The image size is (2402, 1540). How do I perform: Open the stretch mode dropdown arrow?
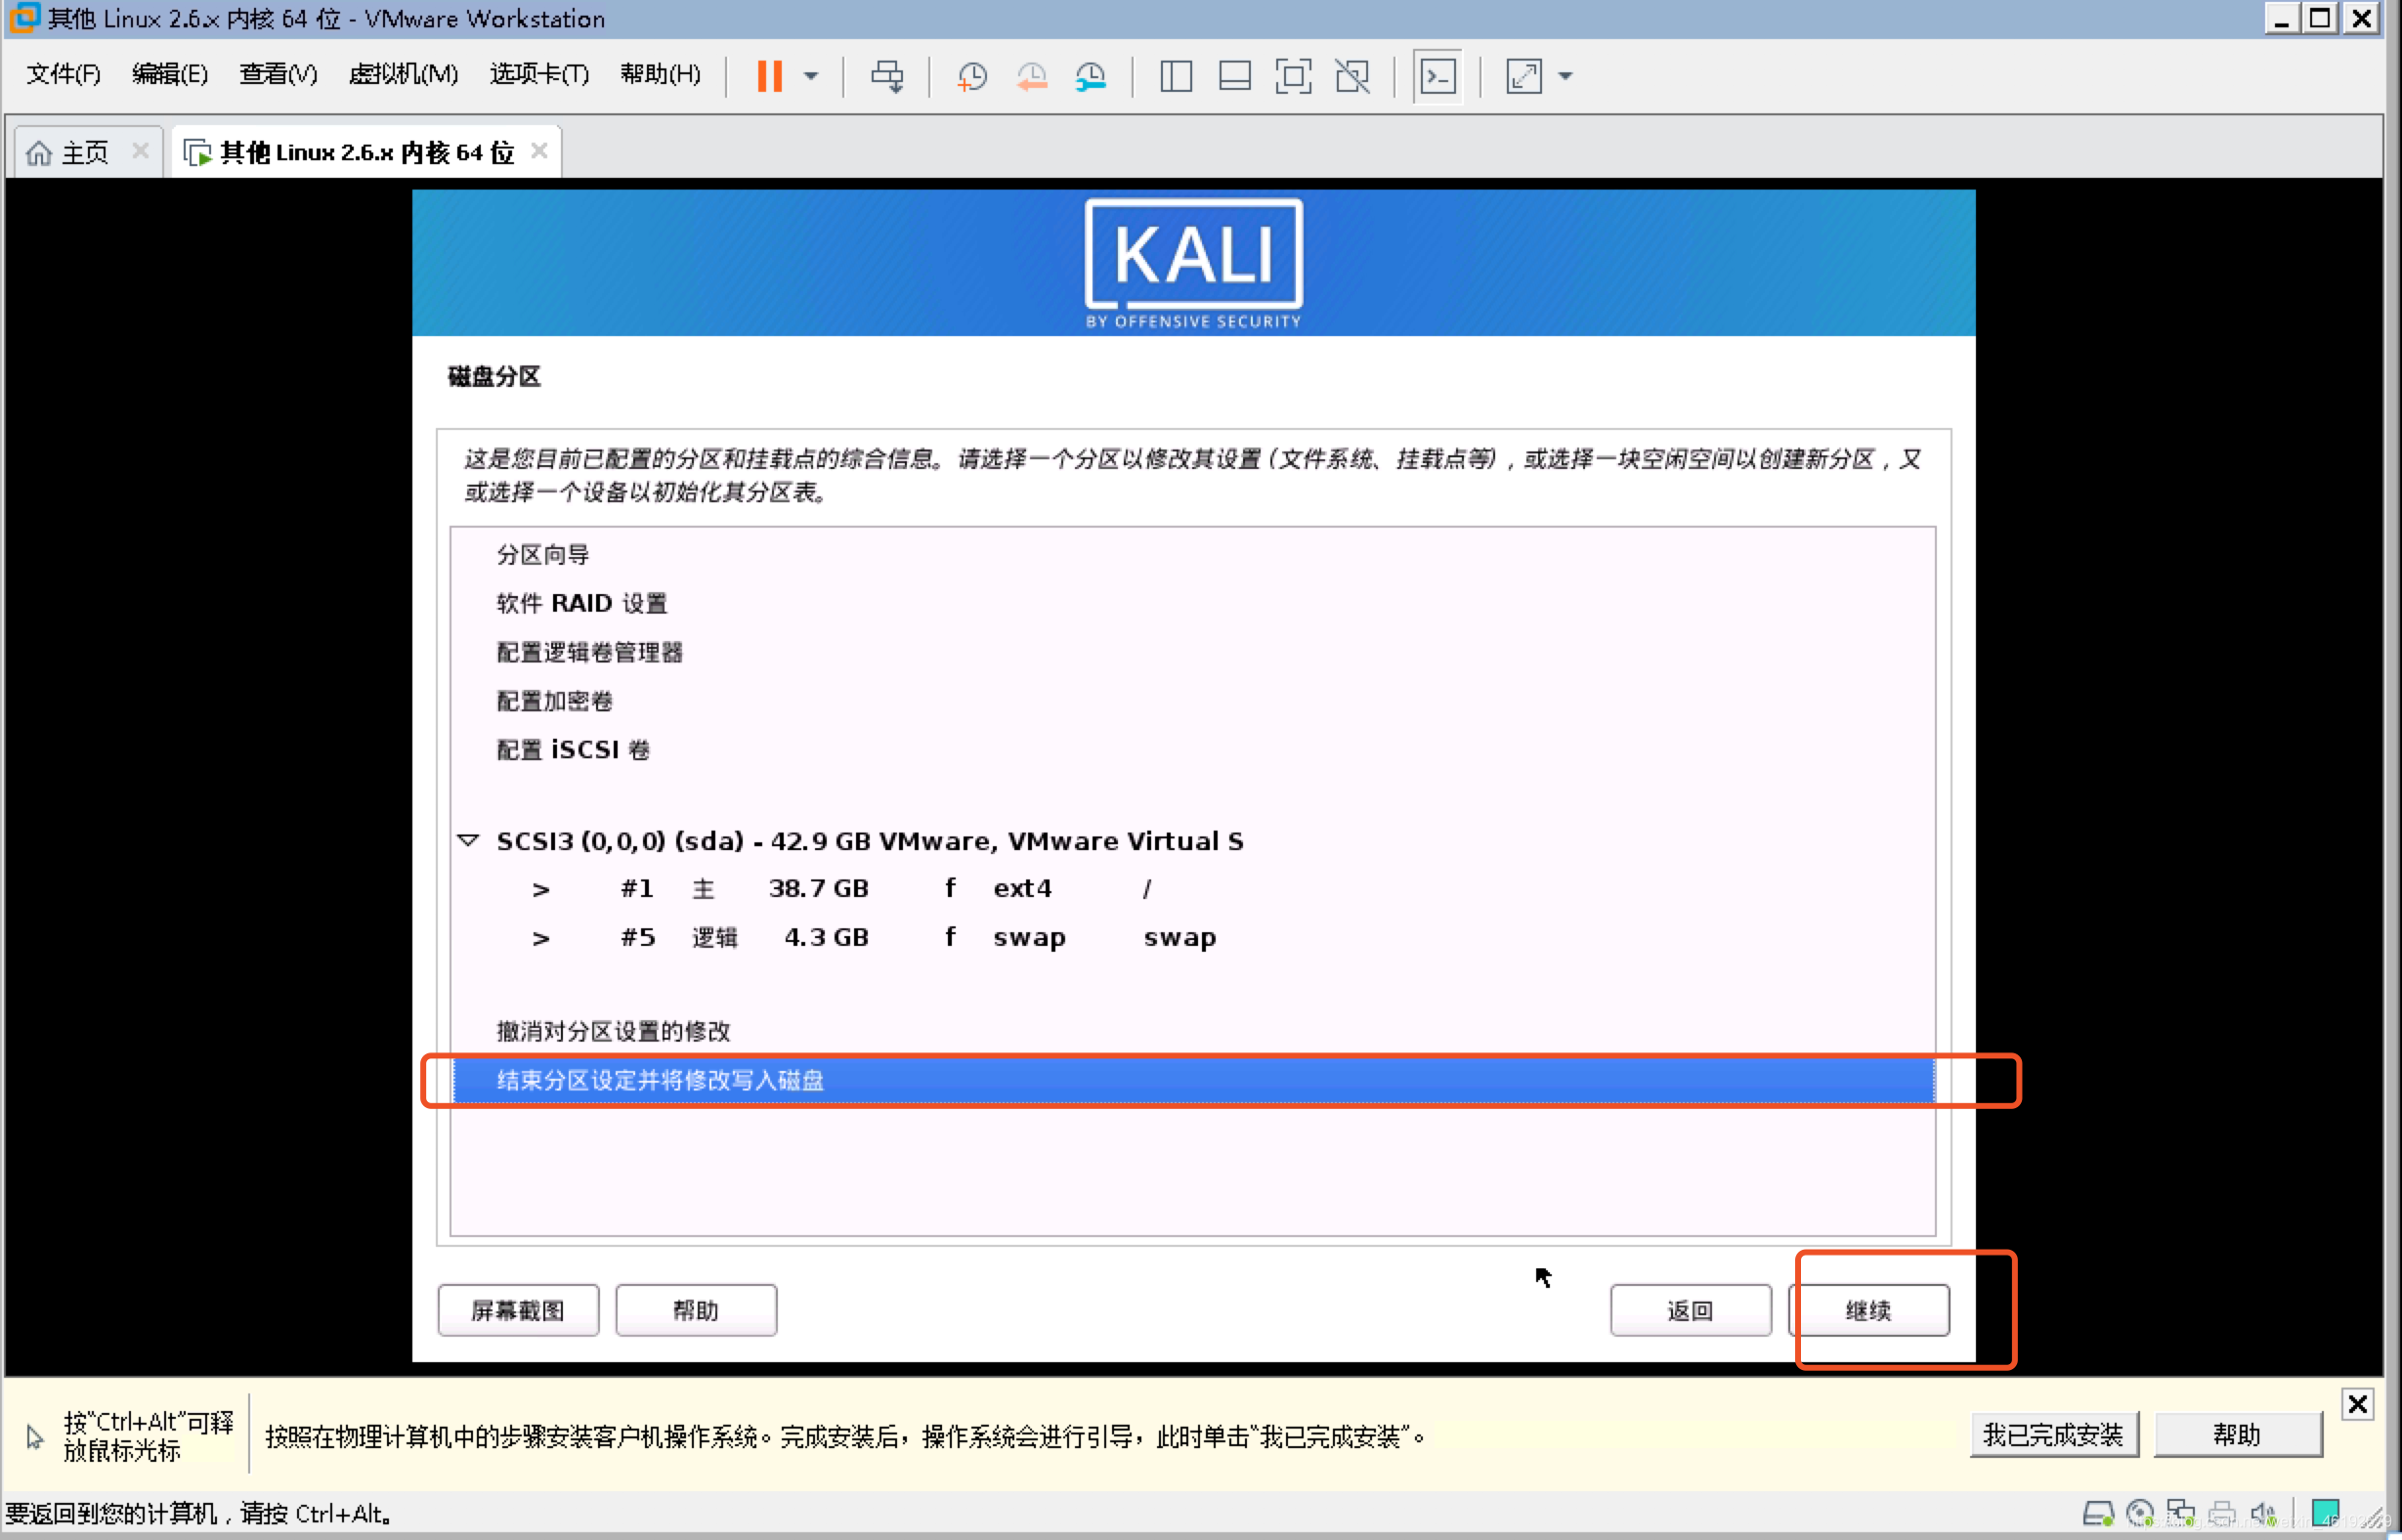1566,76
